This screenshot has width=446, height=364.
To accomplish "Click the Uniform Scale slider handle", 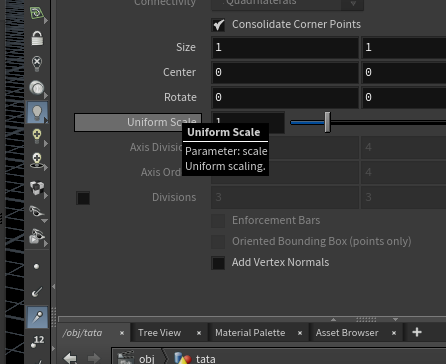I will 328,122.
